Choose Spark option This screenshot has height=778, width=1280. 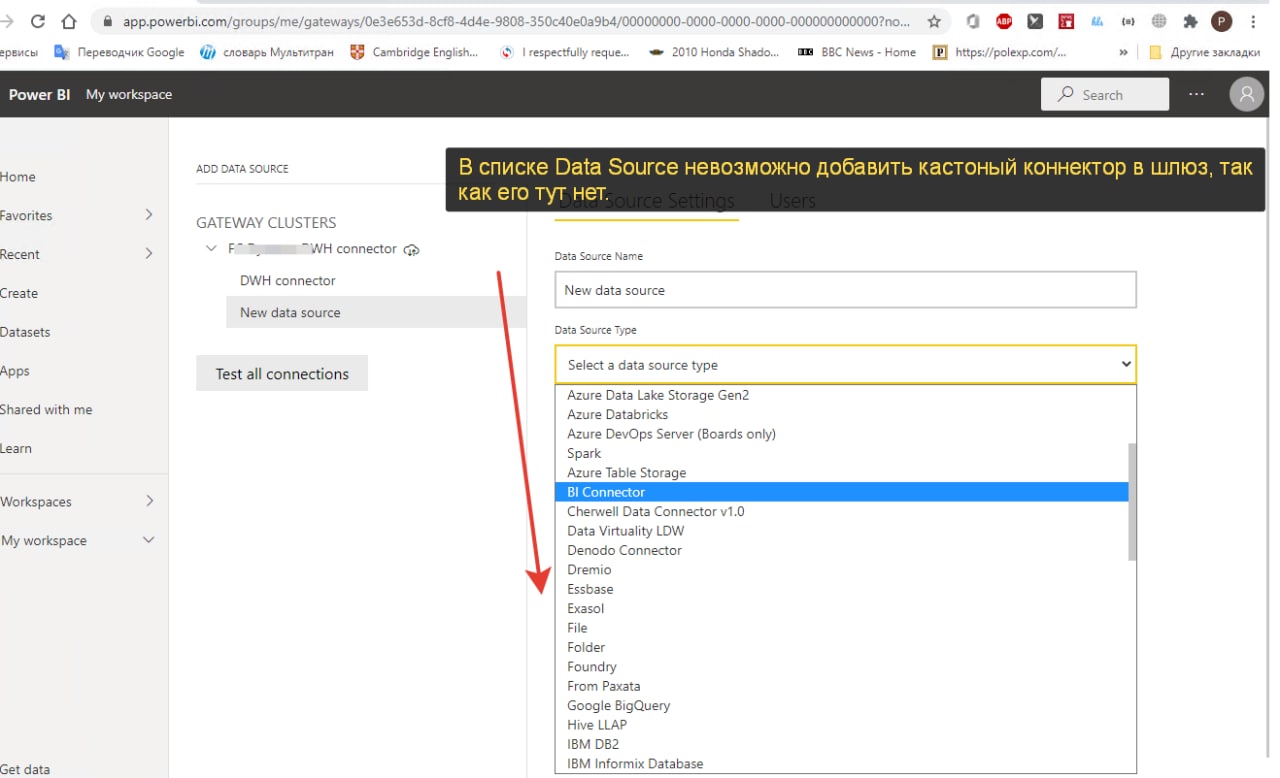click(841, 453)
